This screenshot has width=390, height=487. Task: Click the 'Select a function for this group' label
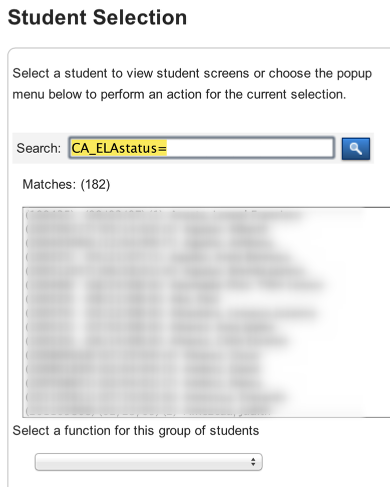[x=136, y=431]
